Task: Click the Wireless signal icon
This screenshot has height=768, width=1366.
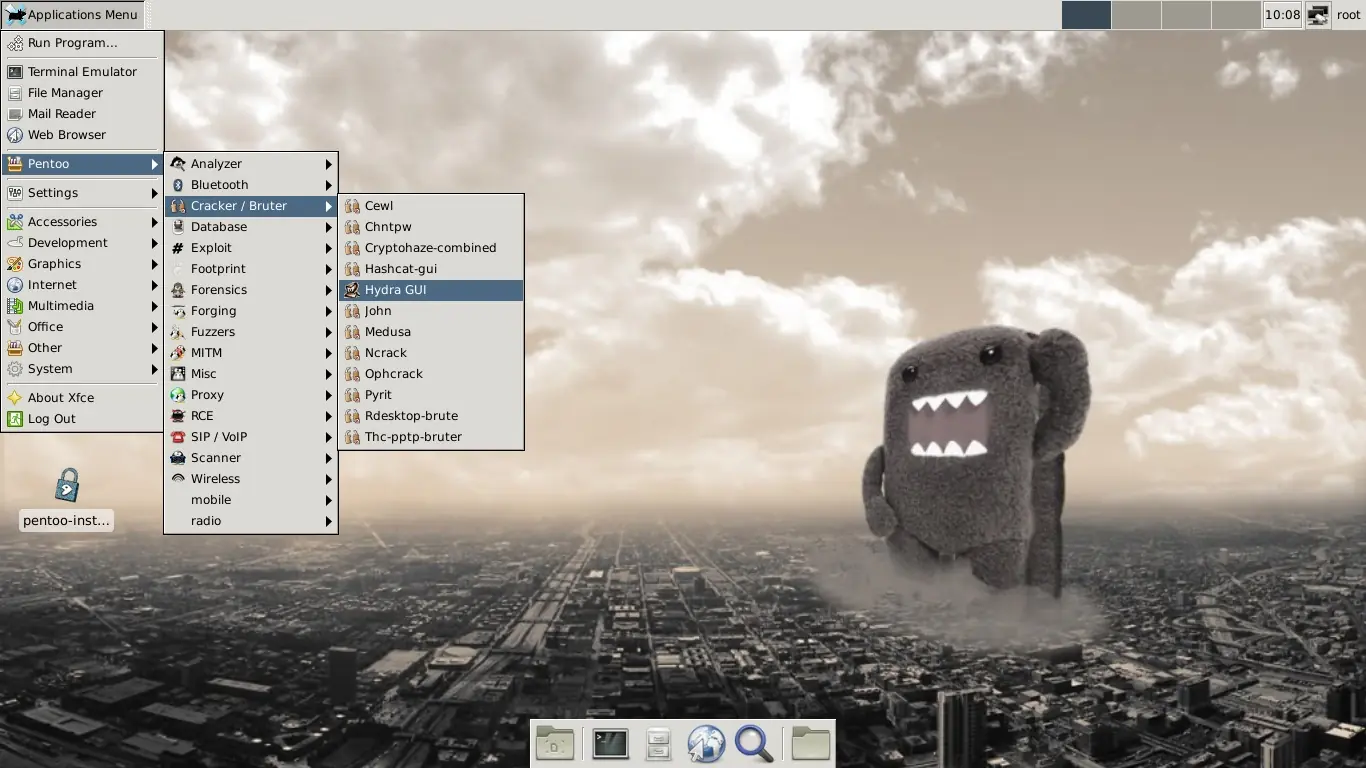Action: (178, 479)
